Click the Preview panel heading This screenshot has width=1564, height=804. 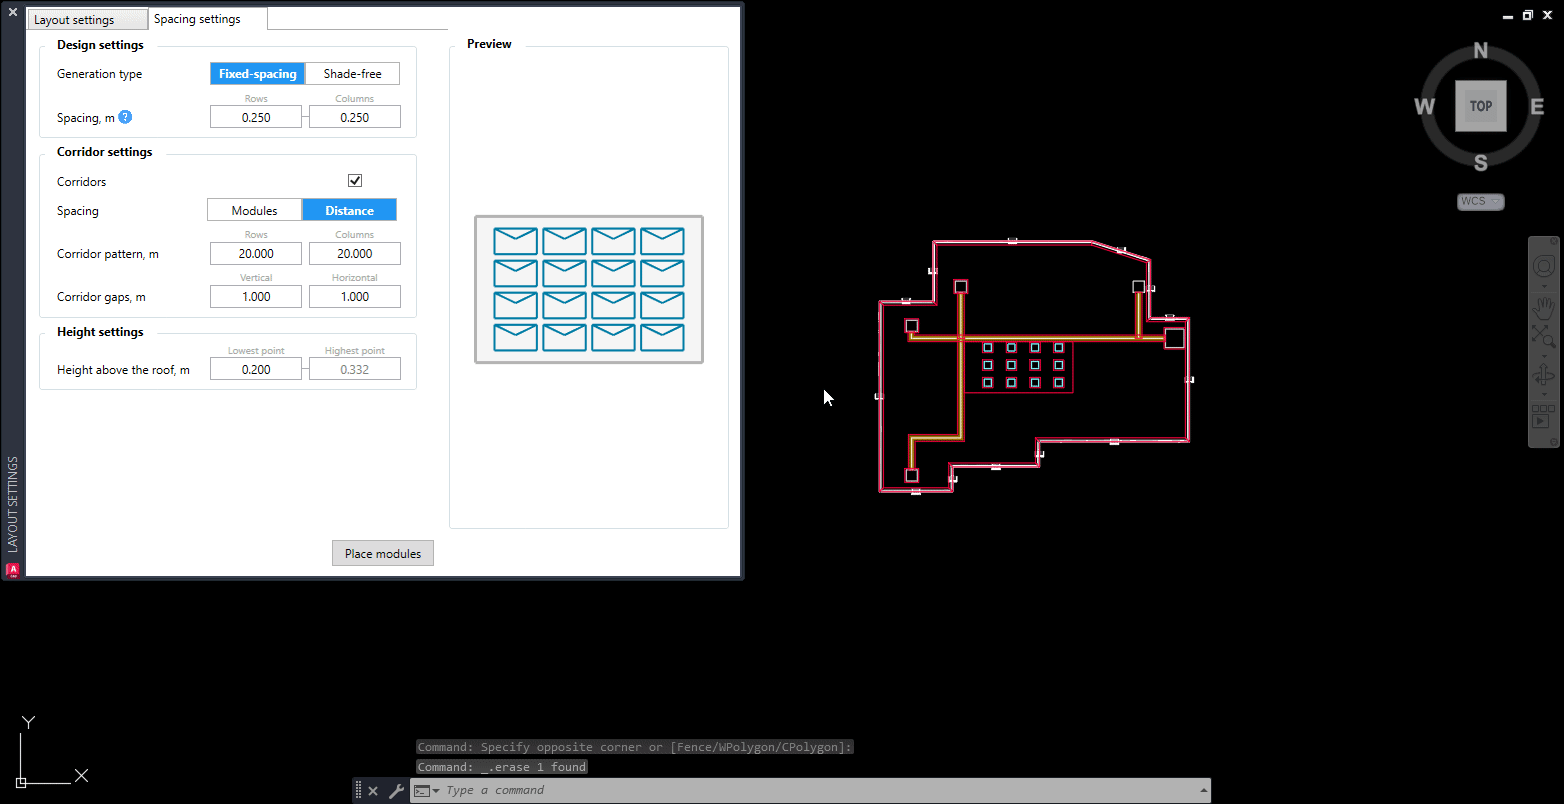(x=489, y=44)
